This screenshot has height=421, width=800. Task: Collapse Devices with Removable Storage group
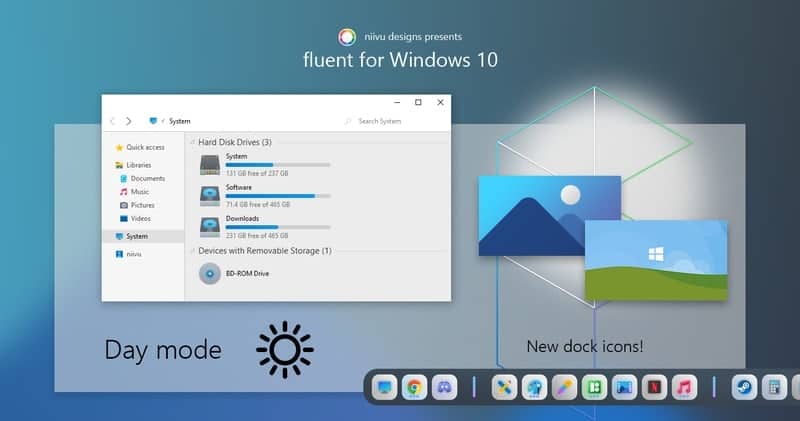pos(192,251)
